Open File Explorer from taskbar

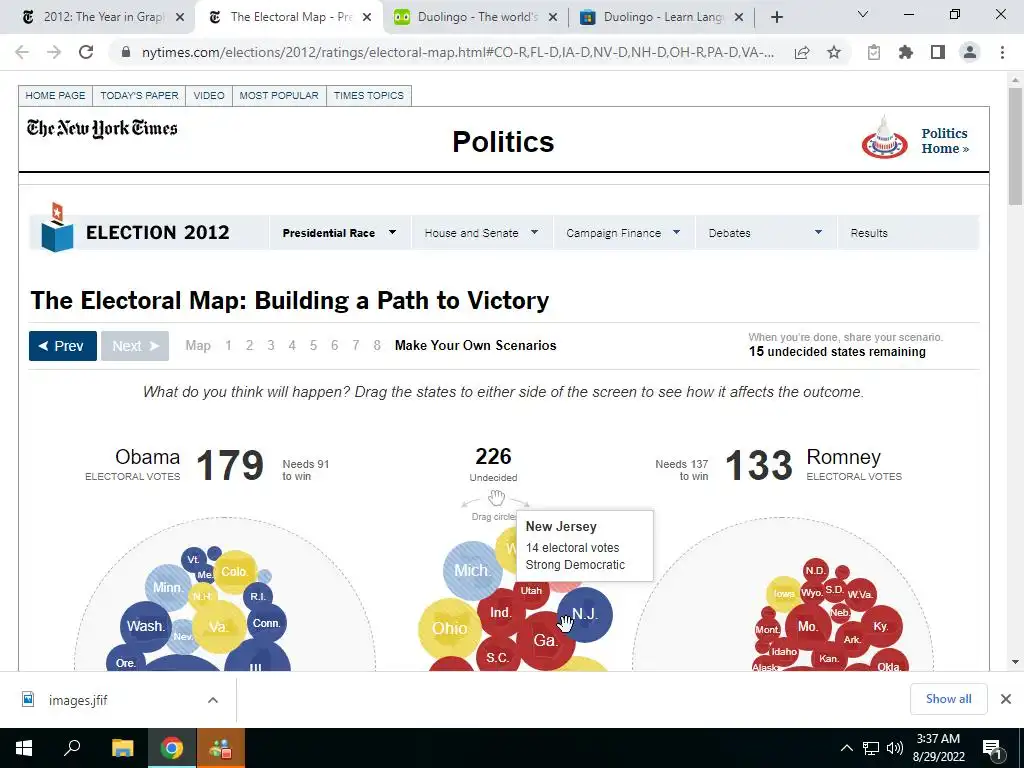122,748
